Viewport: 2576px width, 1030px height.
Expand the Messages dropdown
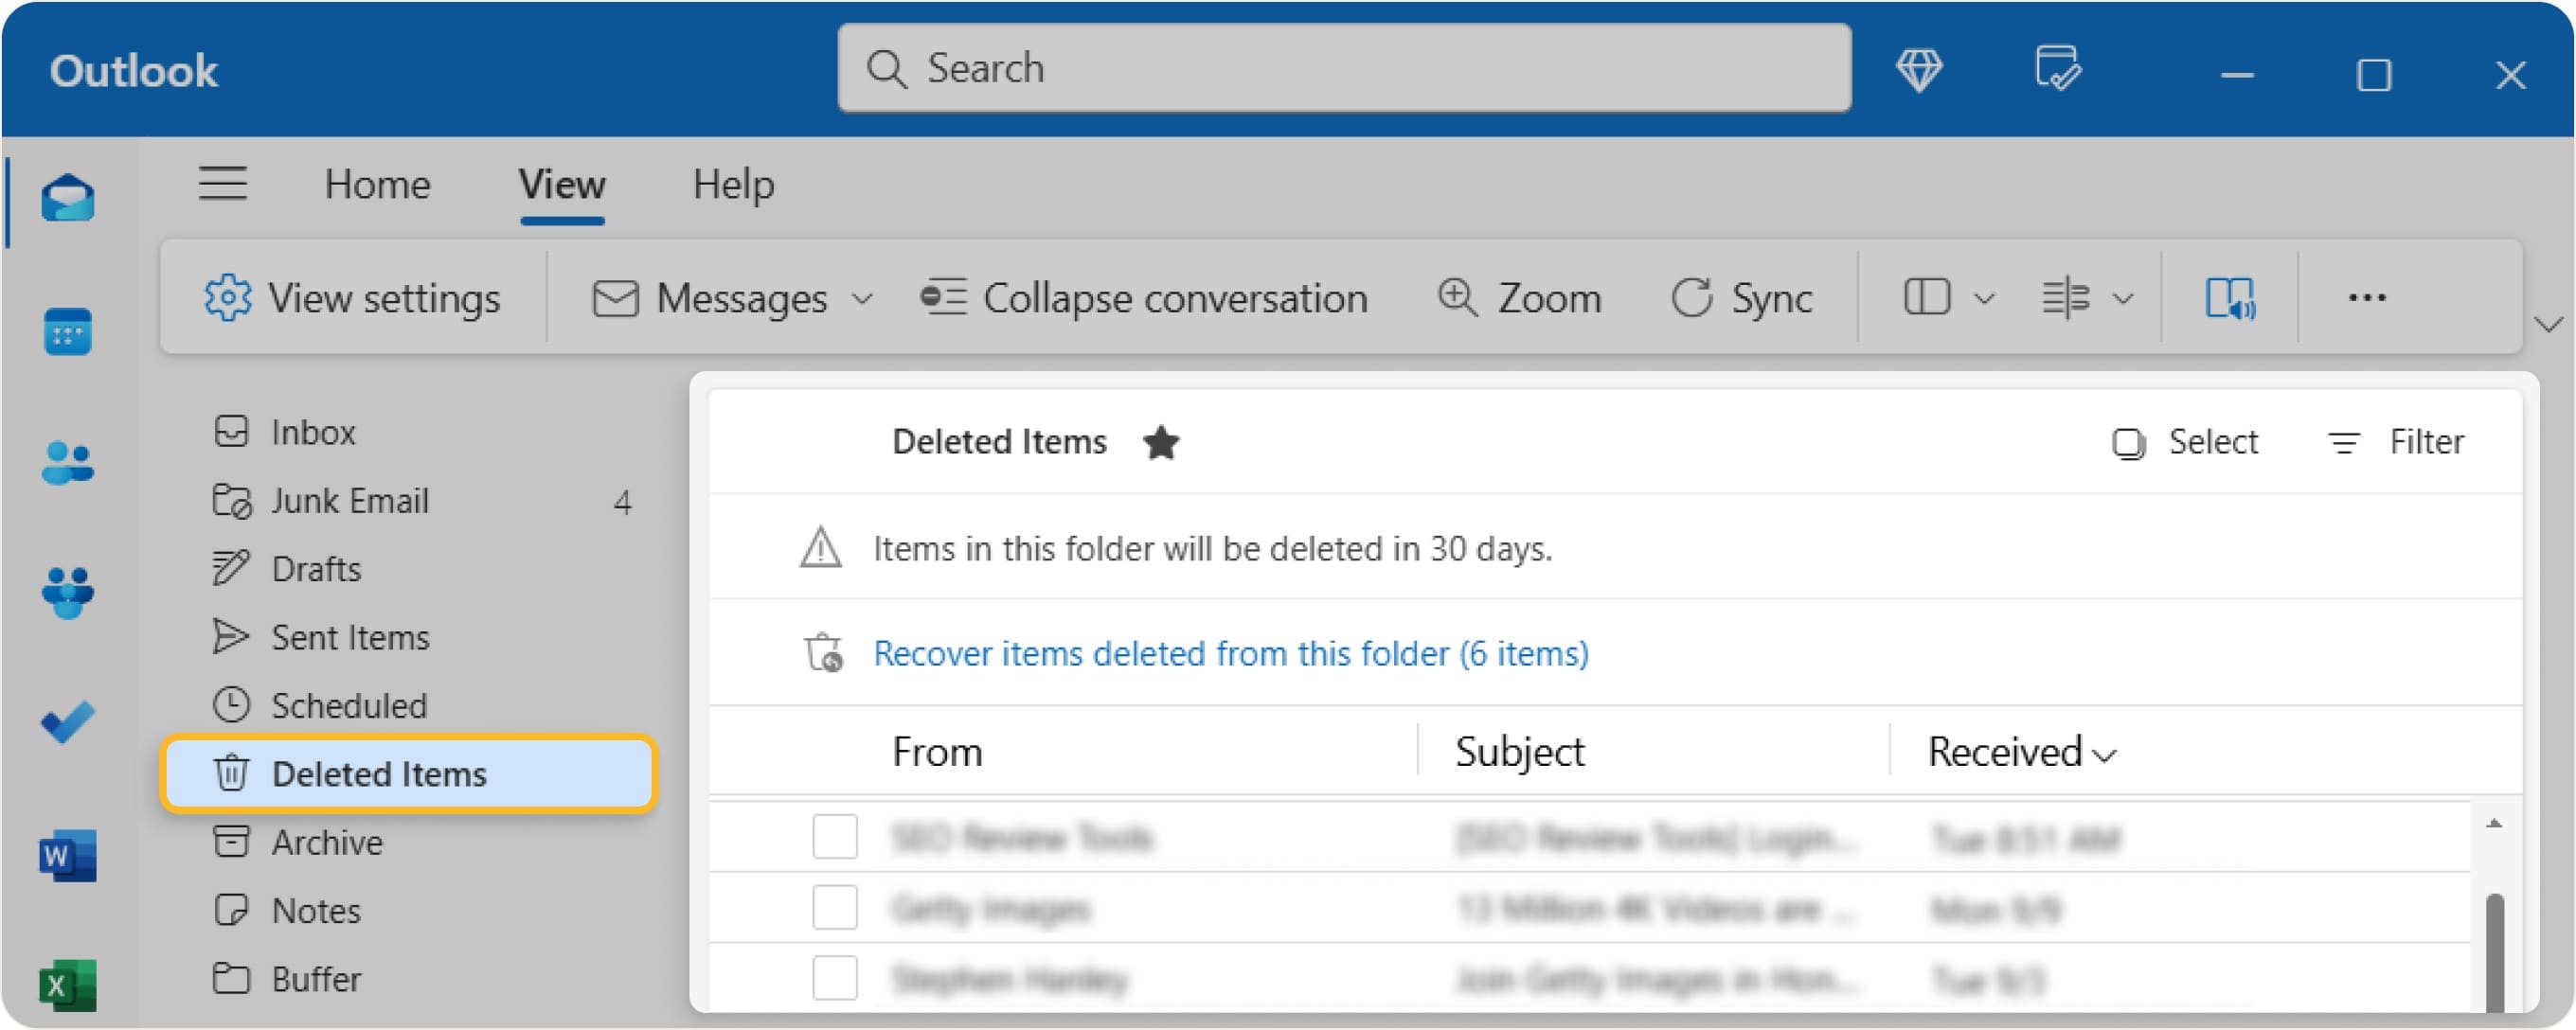pos(862,298)
